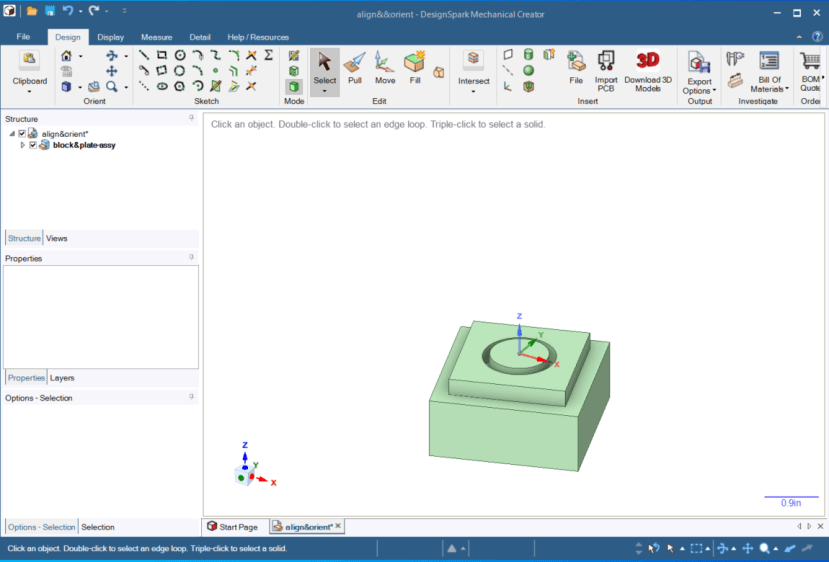Switch to the Display ribbon tab
Image resolution: width=829 pixels, height=562 pixels.
pyautogui.click(x=110, y=37)
